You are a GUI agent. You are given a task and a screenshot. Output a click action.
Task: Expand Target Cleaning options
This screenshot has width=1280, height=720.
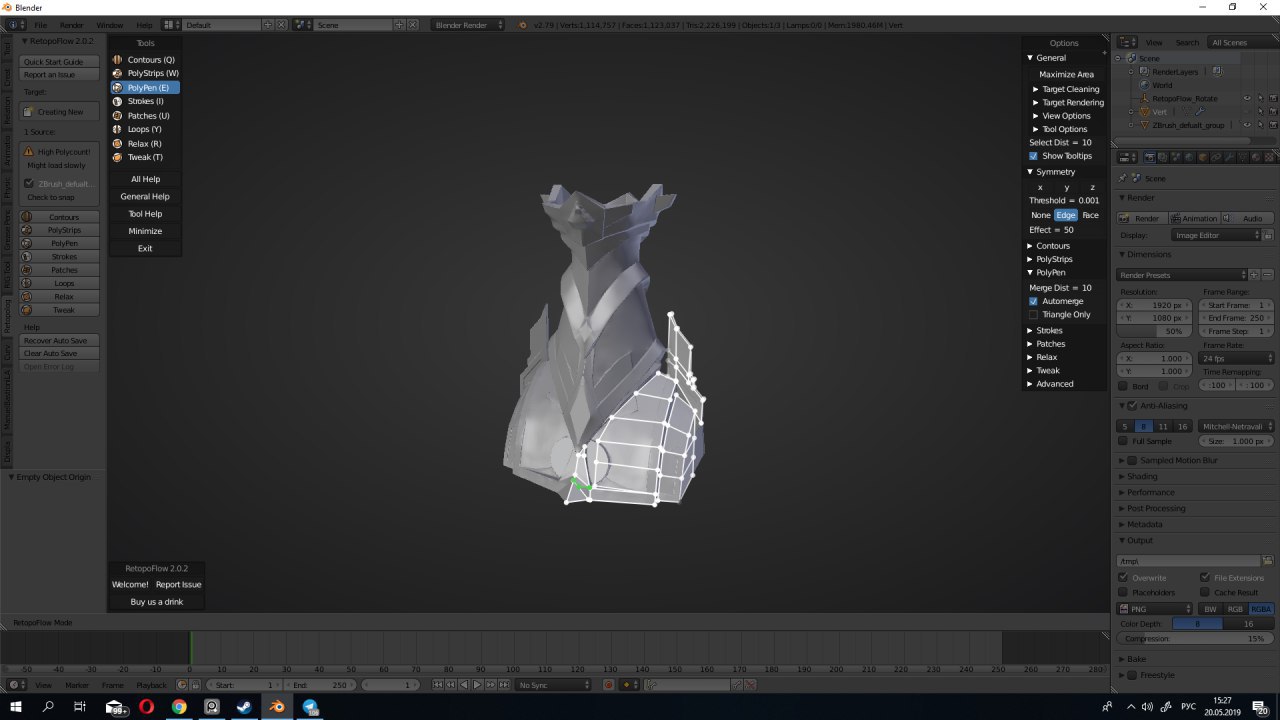(x=1066, y=89)
